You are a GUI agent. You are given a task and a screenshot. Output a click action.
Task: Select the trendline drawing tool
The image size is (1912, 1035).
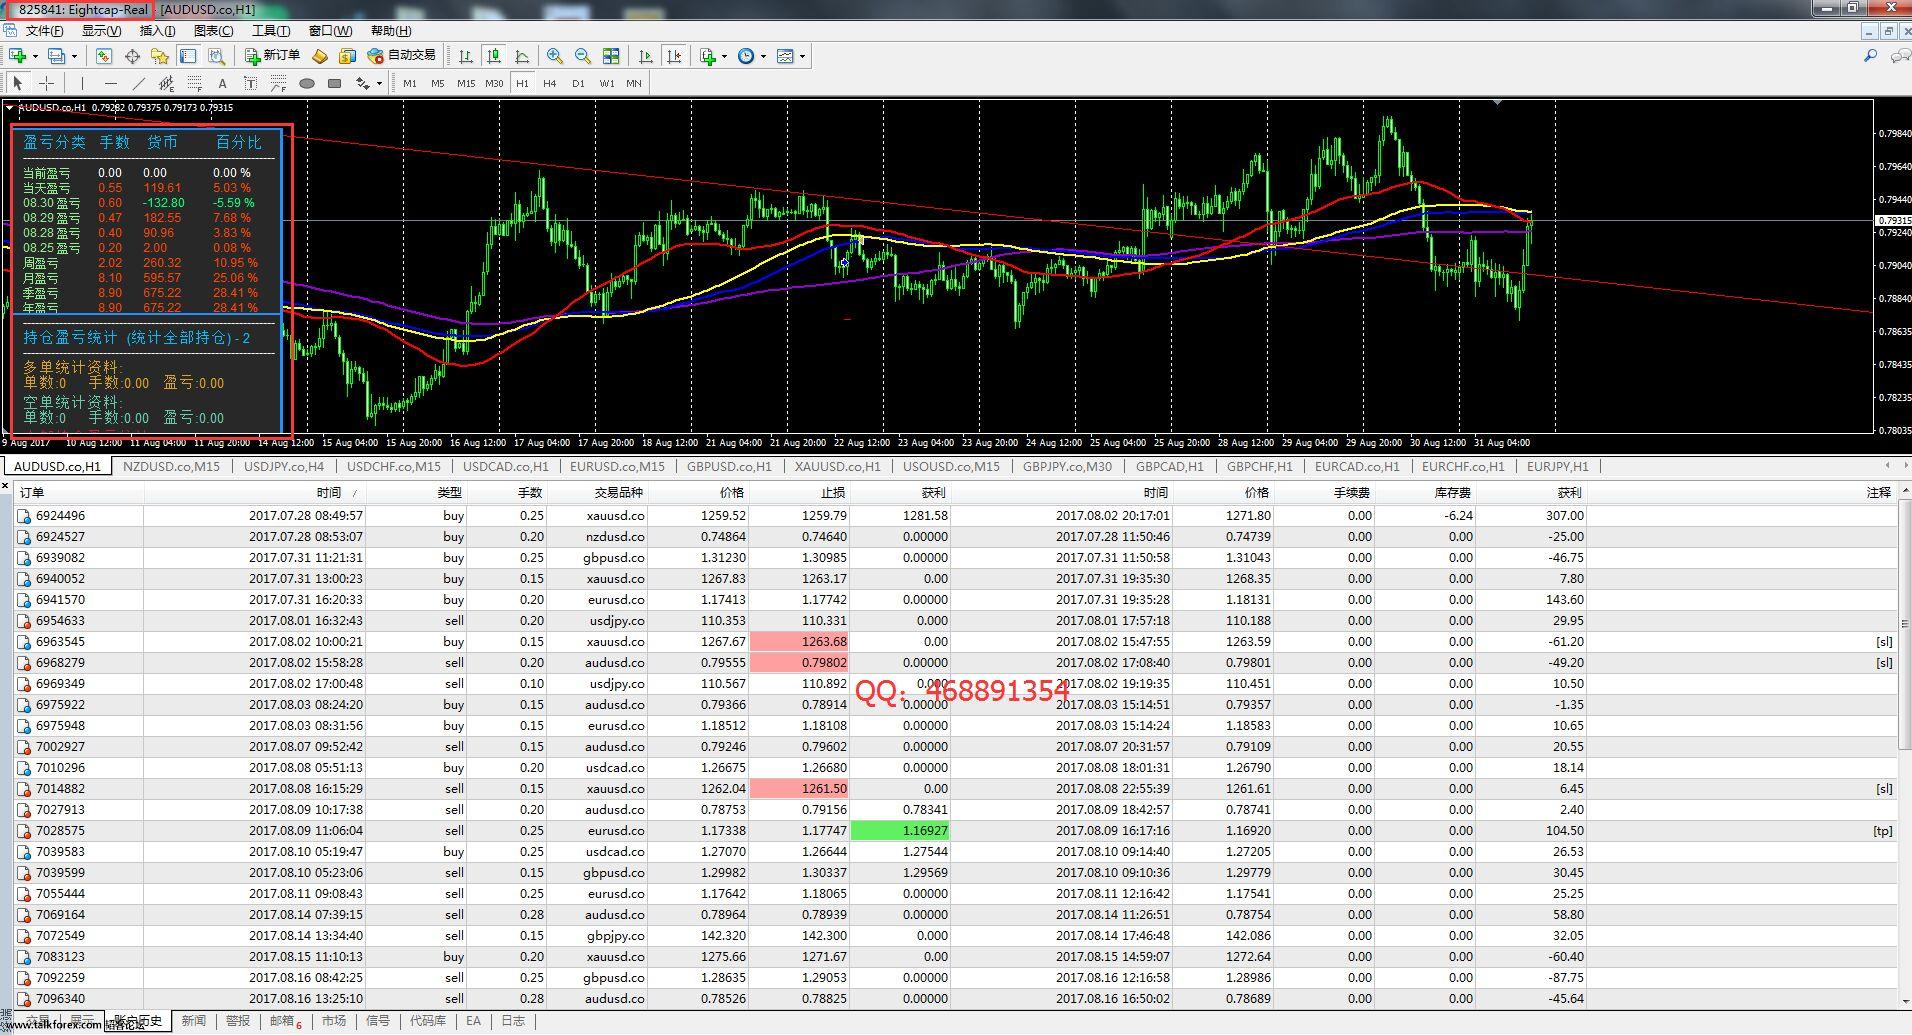click(x=138, y=83)
